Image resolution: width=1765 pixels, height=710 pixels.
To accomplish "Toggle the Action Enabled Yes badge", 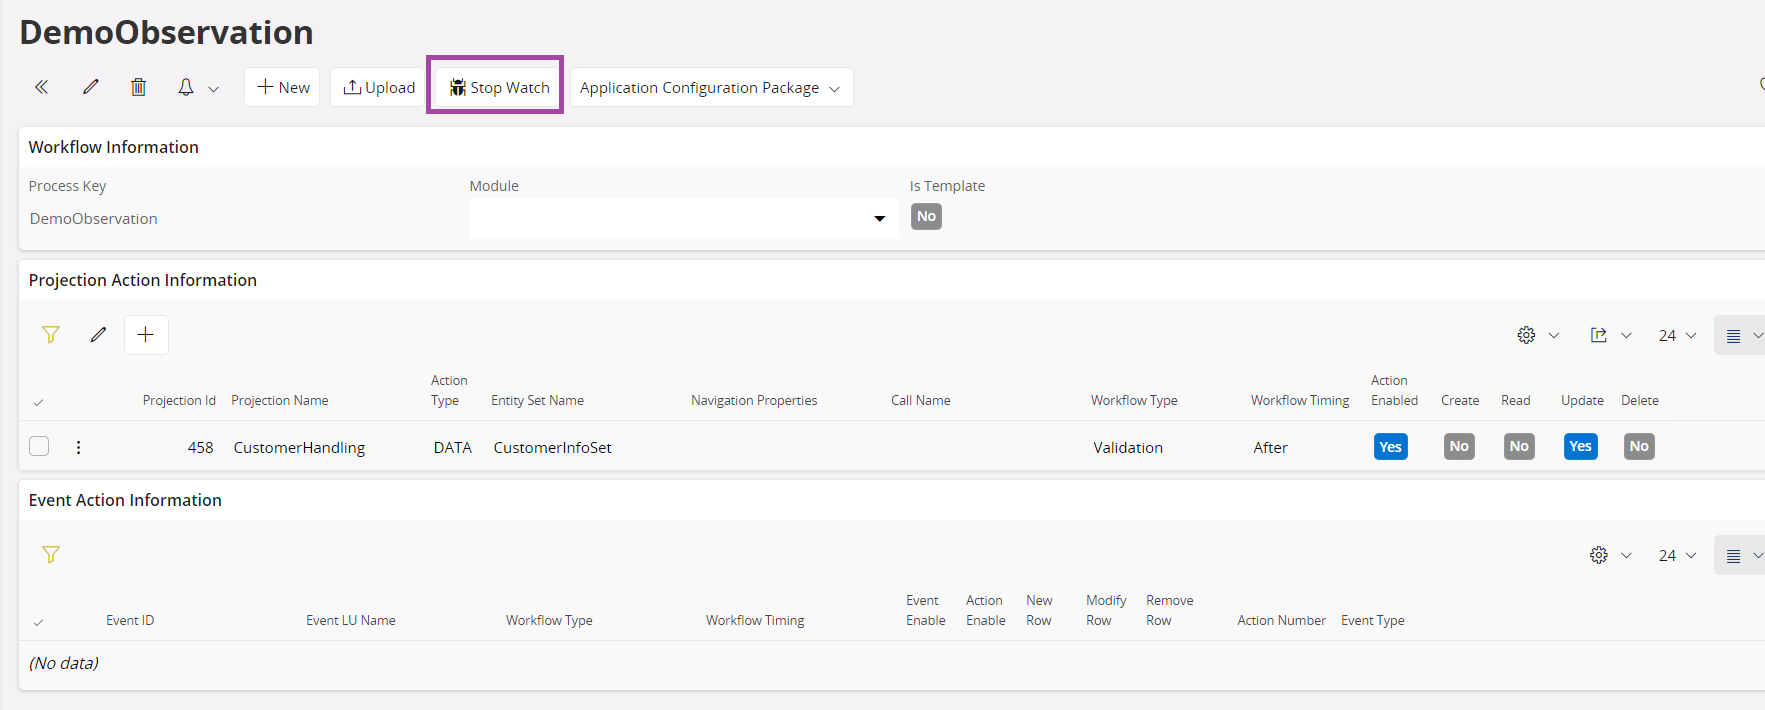I will coord(1390,447).
